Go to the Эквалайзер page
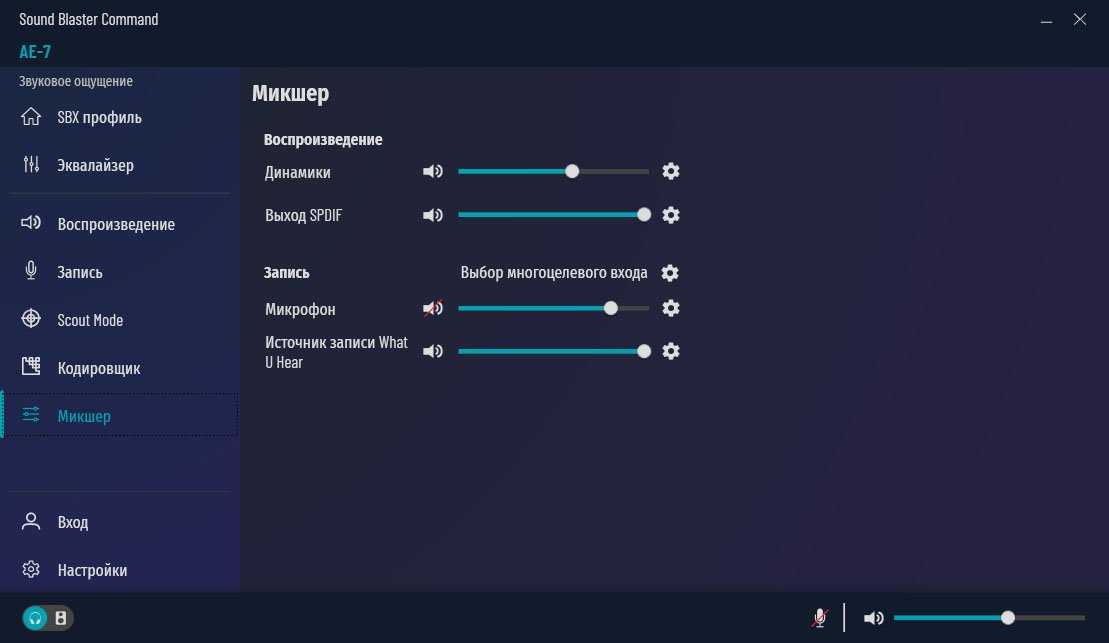The width and height of the screenshot is (1109, 643). point(95,165)
